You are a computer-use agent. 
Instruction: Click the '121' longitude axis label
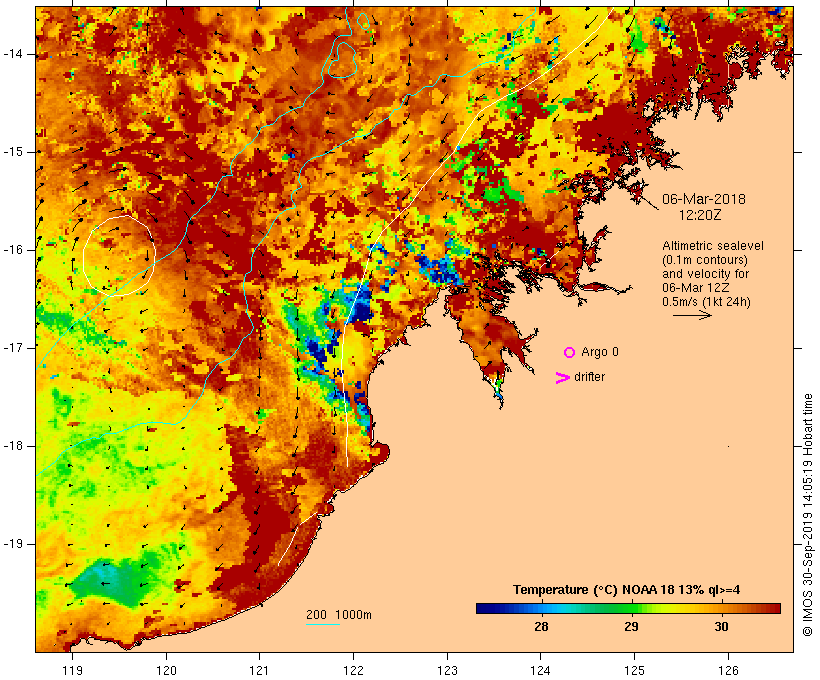pyautogui.click(x=259, y=670)
